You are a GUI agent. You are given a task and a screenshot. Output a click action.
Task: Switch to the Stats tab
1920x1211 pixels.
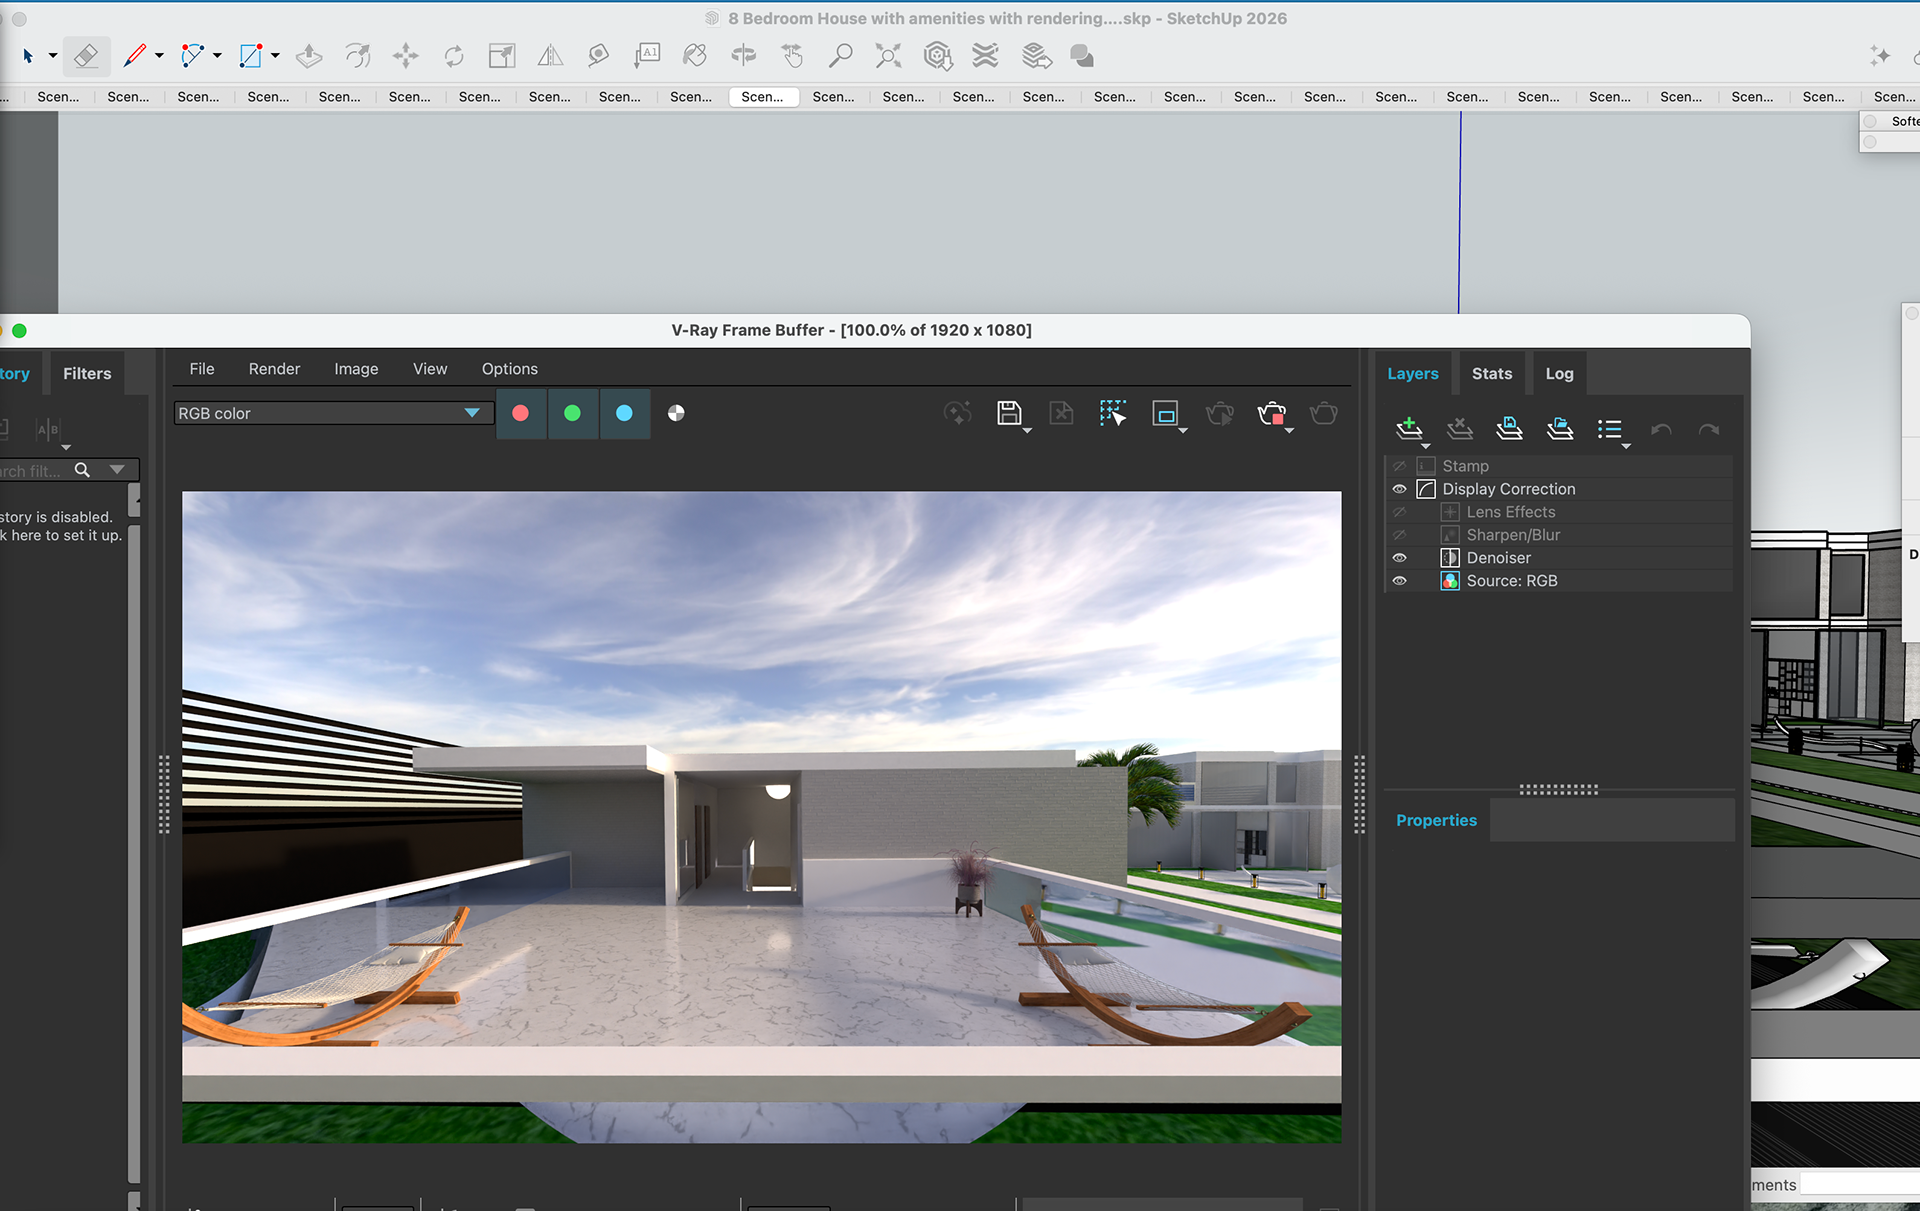tap(1491, 374)
